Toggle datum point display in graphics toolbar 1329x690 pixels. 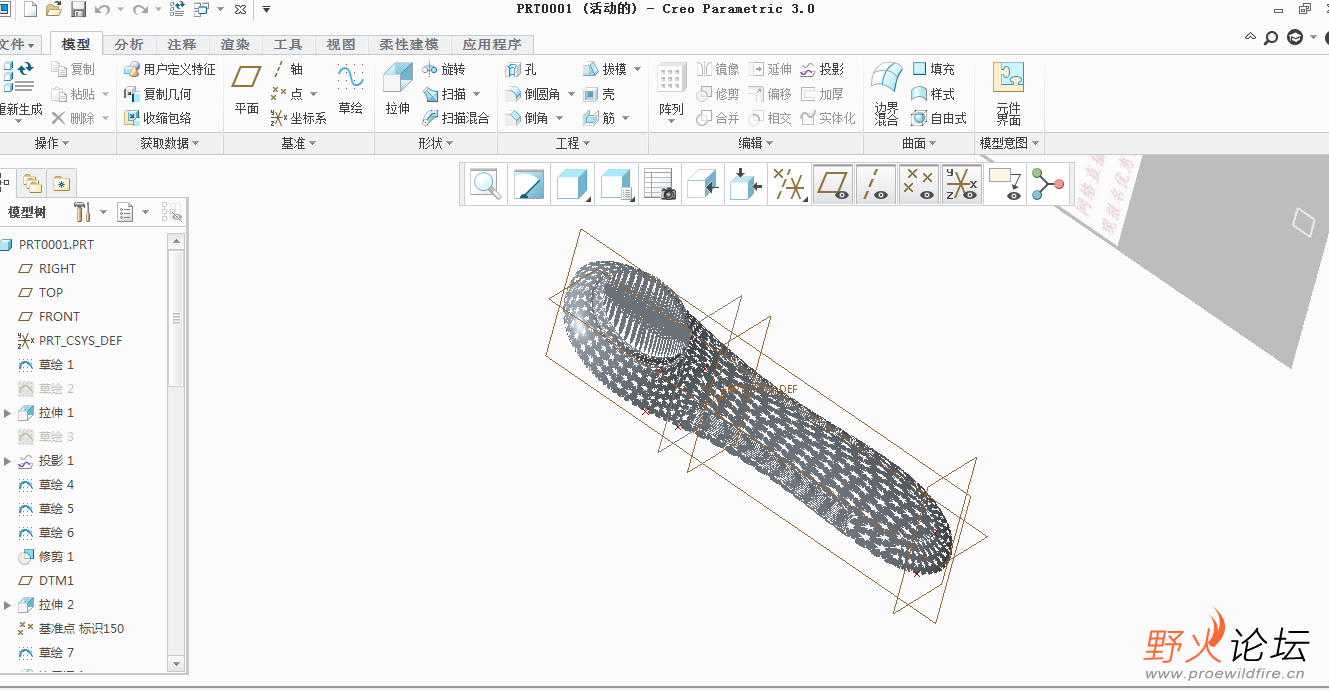coord(918,185)
